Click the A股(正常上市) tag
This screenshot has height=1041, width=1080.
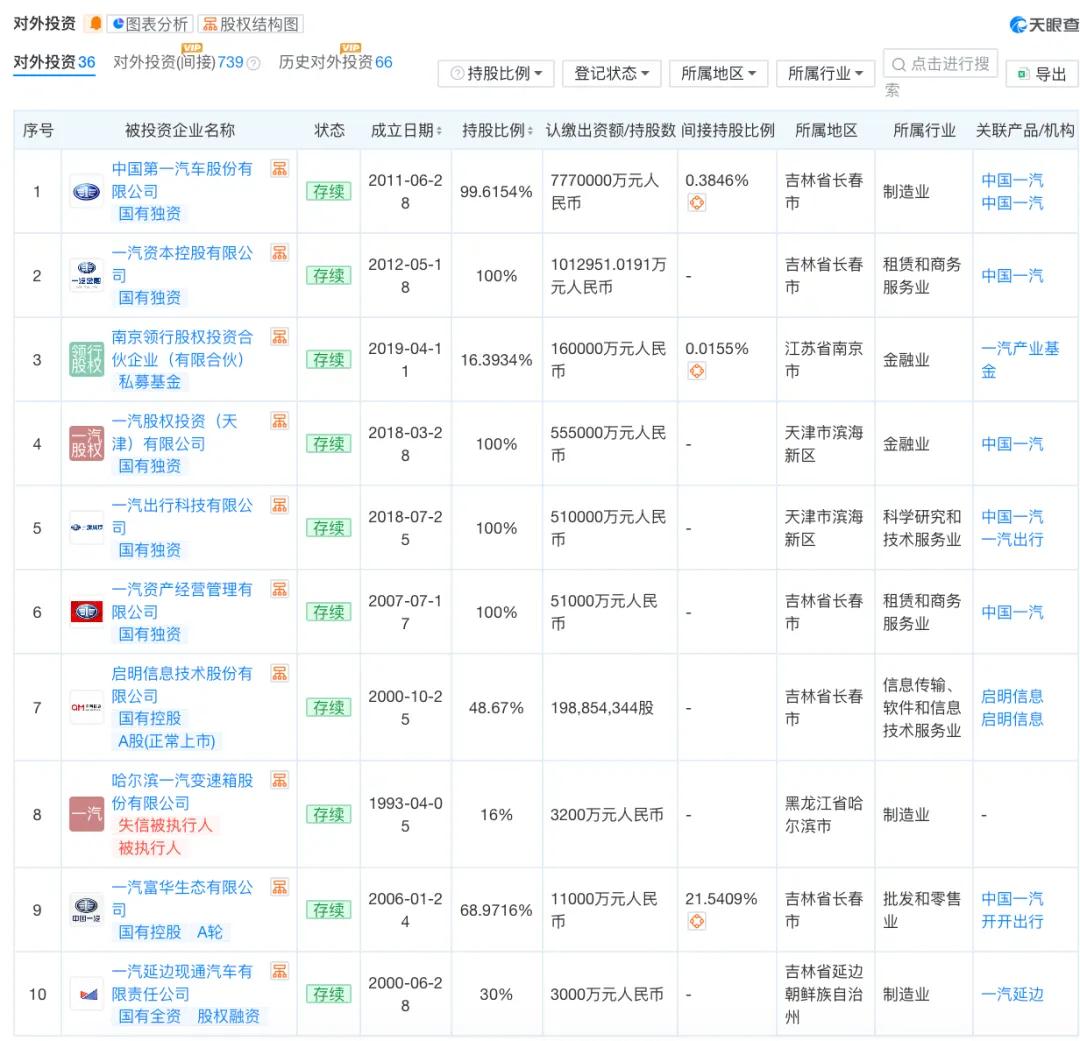tap(167, 741)
